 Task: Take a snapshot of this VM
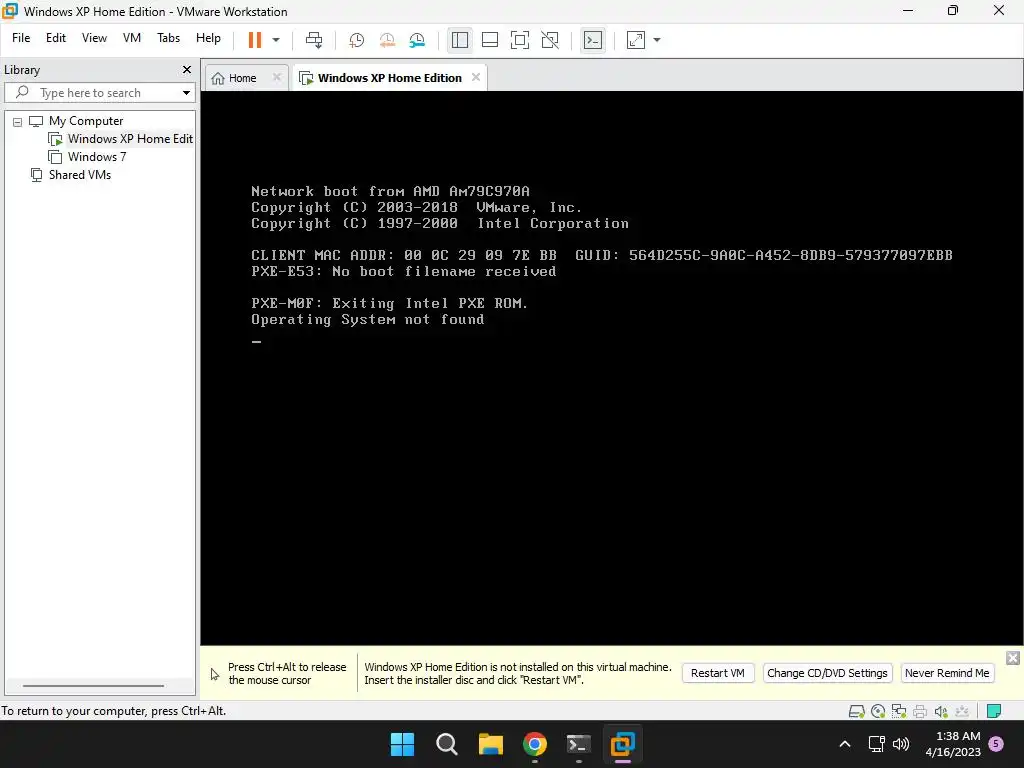357,40
